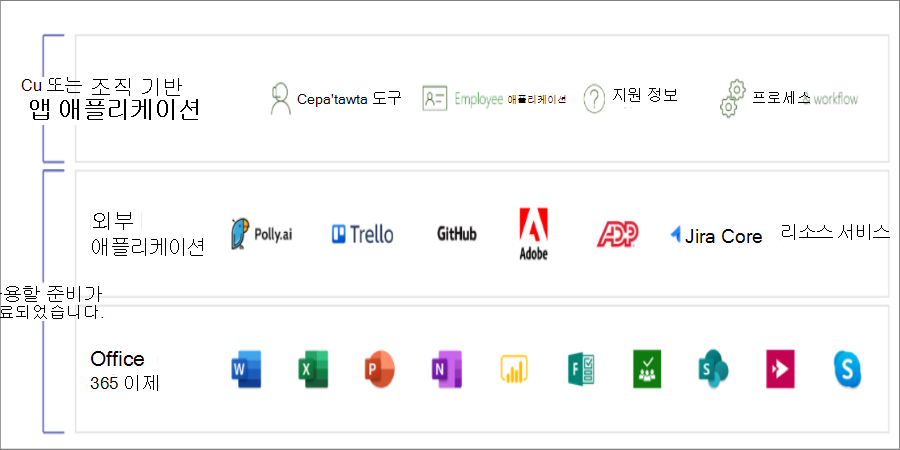This screenshot has height=450, width=900.
Task: Click the Adobe logo
Action: (533, 234)
